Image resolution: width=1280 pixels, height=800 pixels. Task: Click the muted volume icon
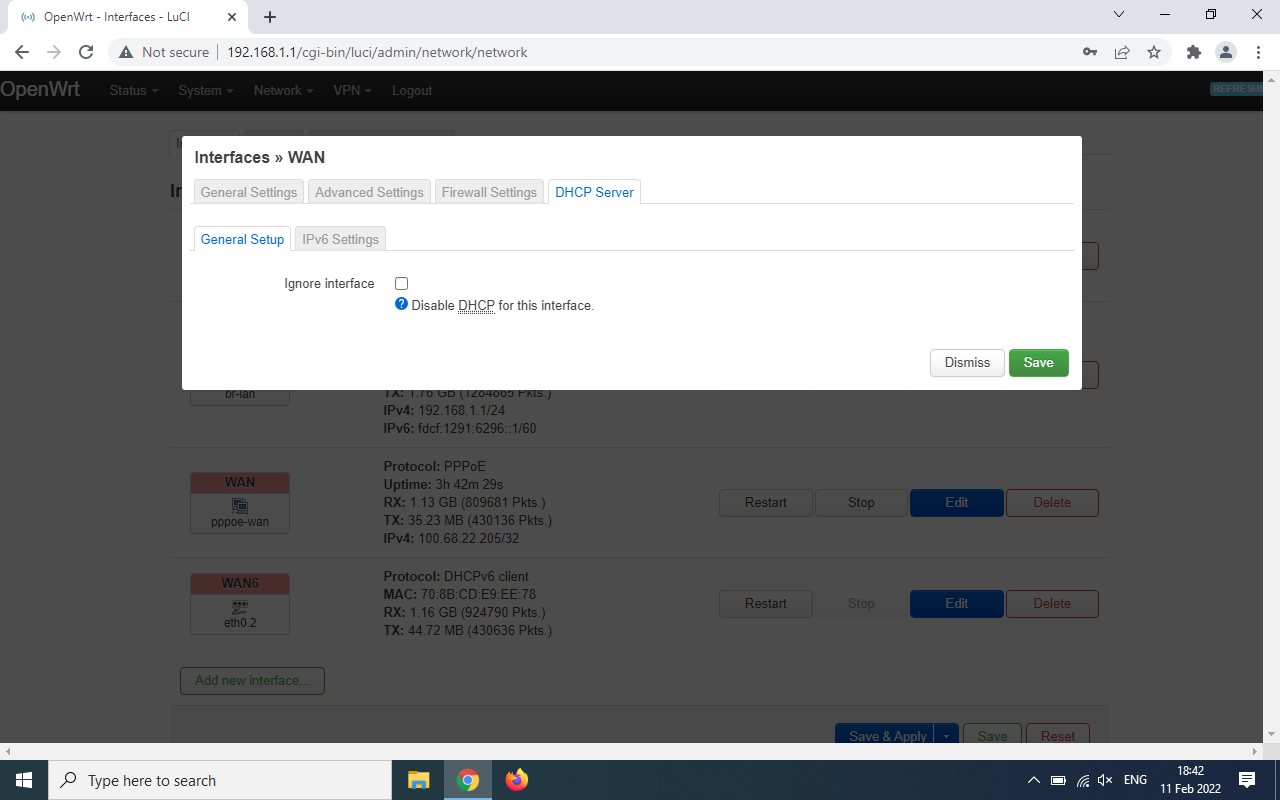pyautogui.click(x=1105, y=780)
